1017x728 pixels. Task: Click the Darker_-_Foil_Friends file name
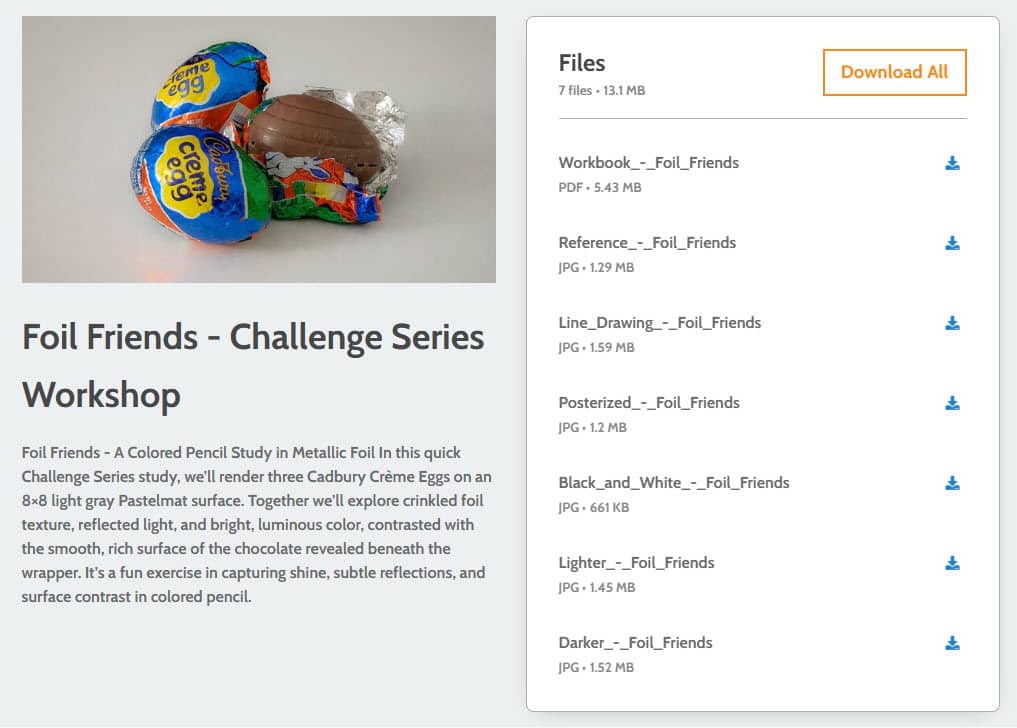tap(635, 643)
